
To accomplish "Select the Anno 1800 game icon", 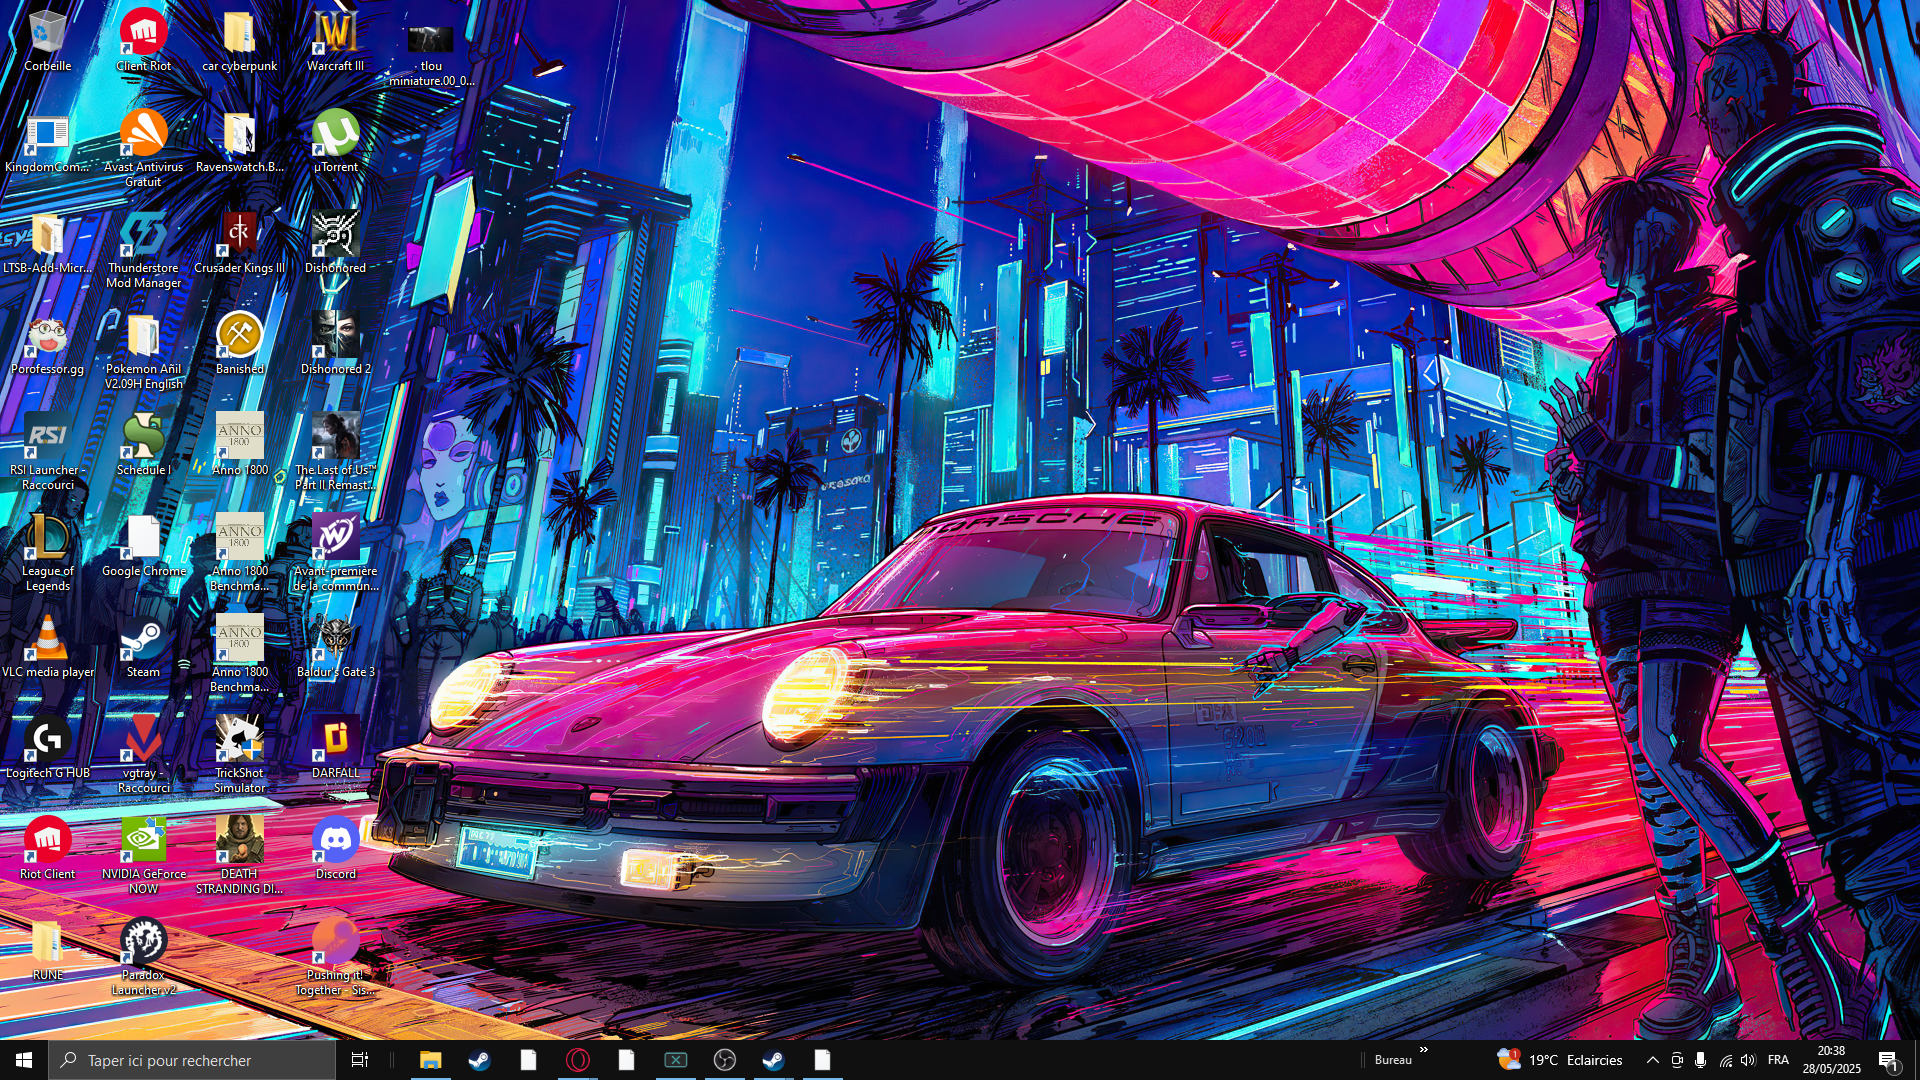I will [239, 445].
